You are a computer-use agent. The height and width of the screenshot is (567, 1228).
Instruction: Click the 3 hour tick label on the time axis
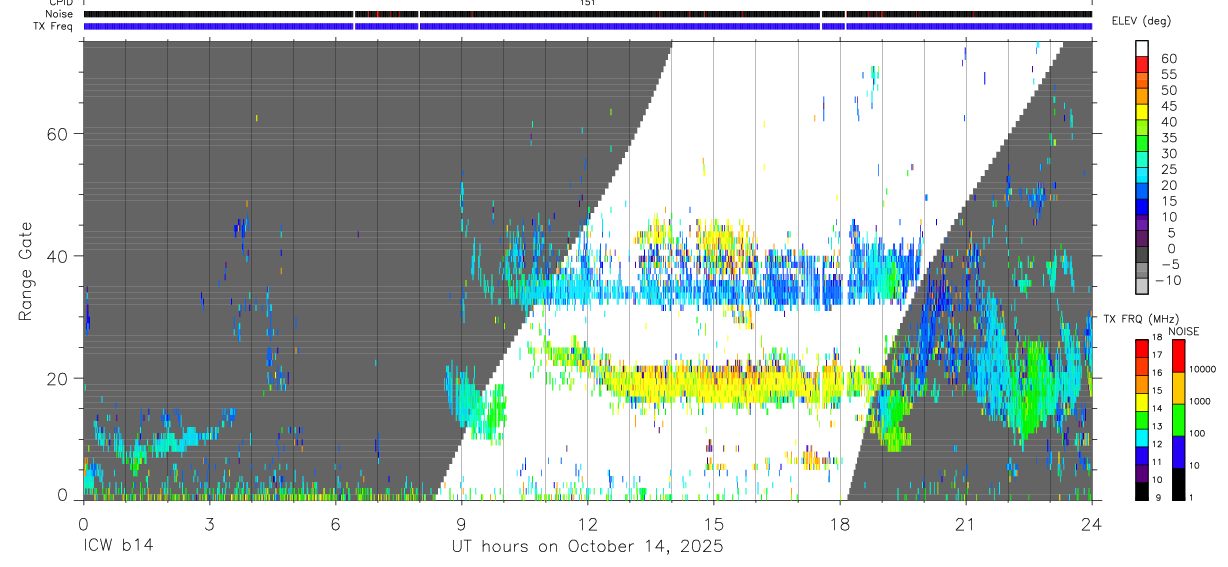(x=209, y=523)
